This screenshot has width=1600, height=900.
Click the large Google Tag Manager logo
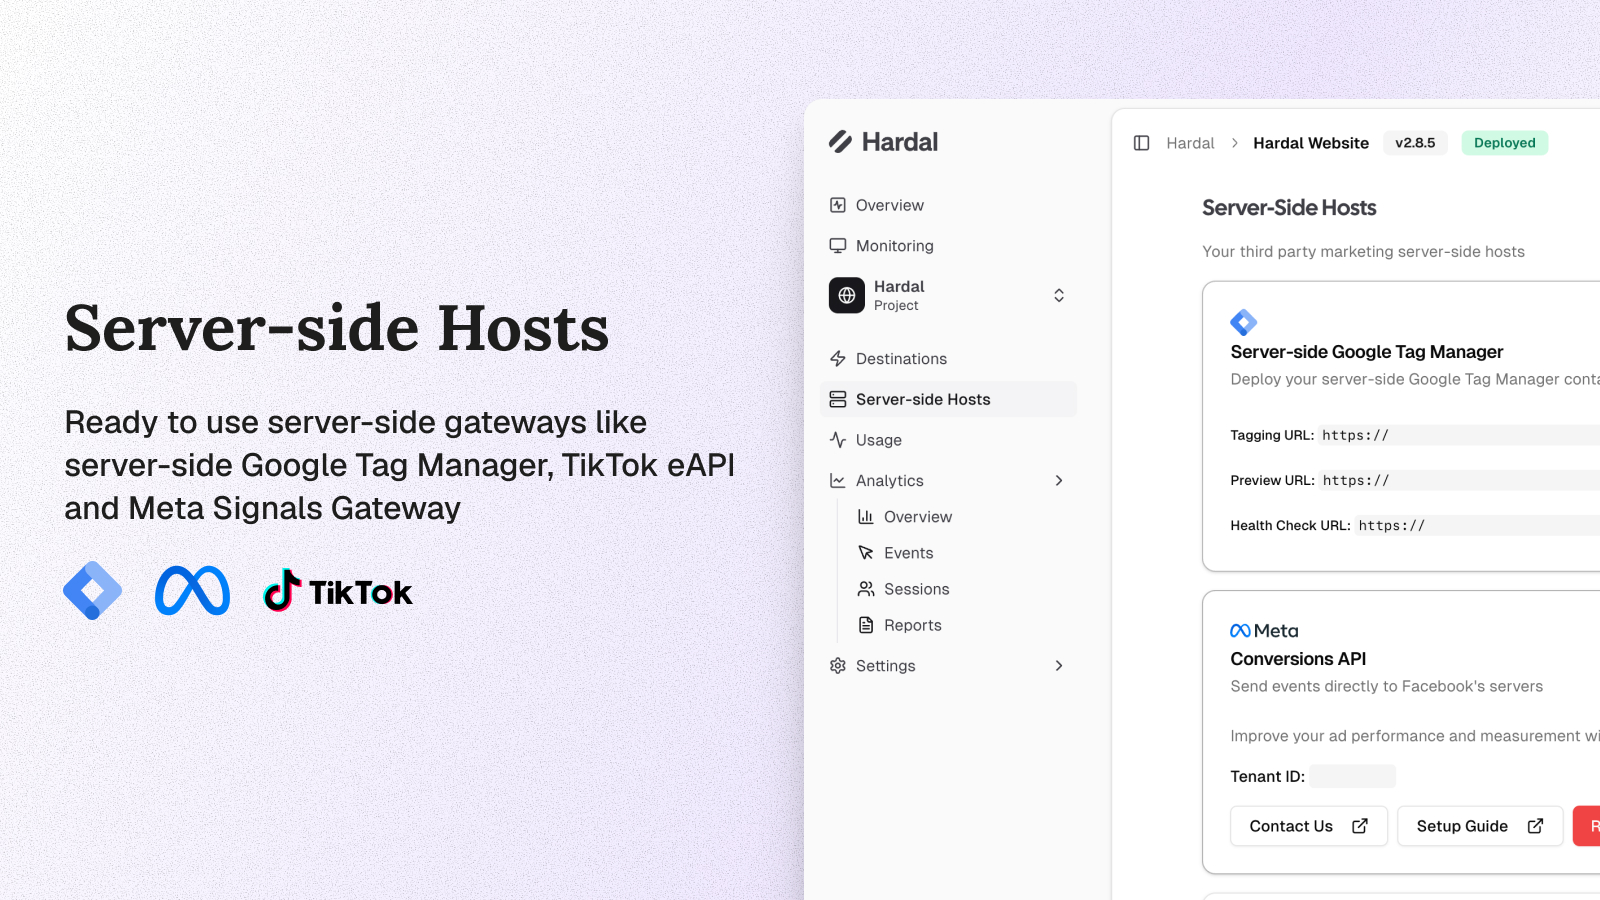click(93, 591)
